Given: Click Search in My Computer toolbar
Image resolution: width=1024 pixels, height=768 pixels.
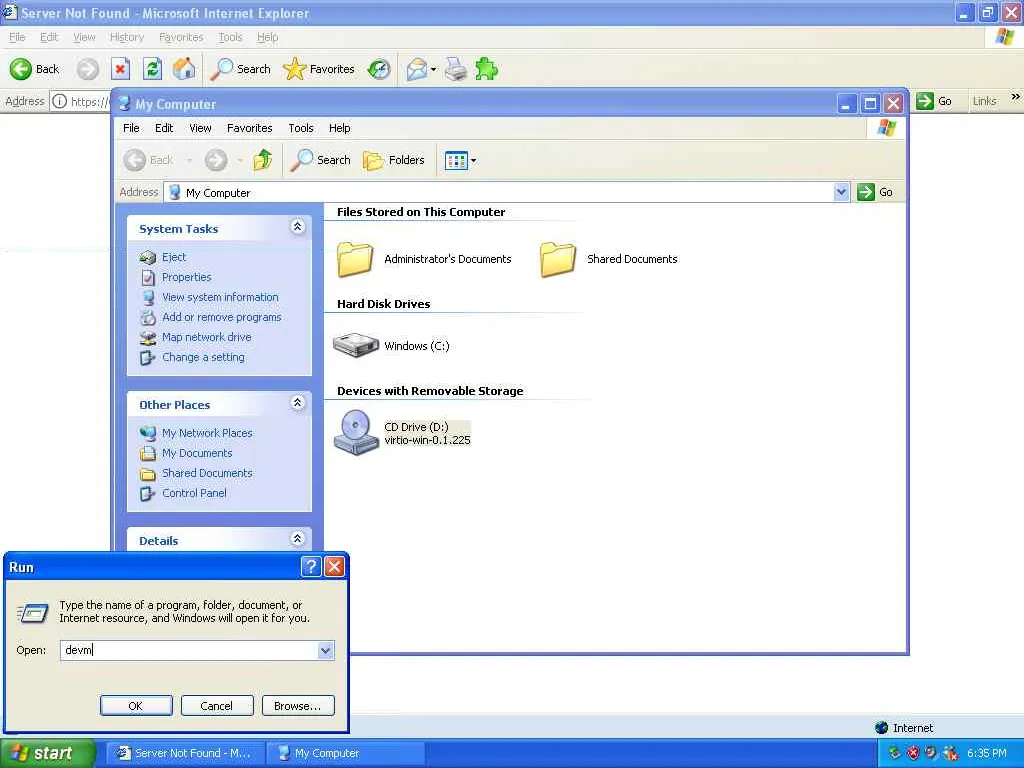Looking at the screenshot, I should tap(321, 160).
